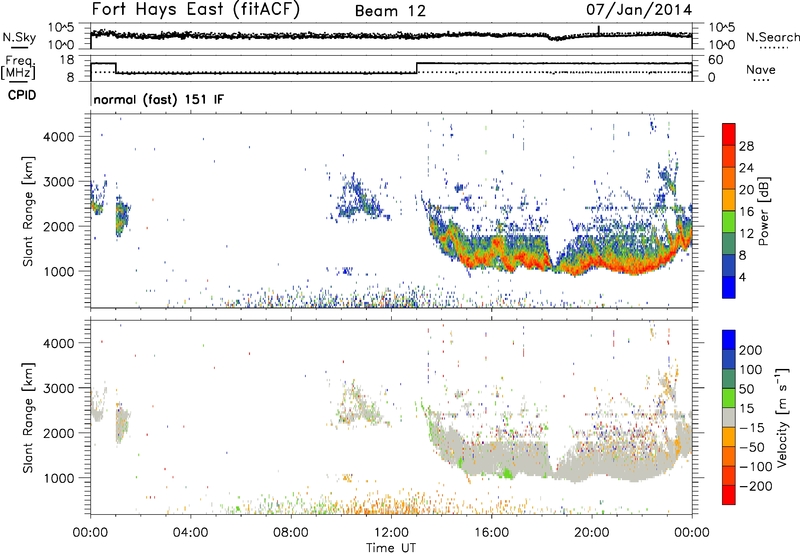Click the 'N.Sky' legend label
The image size is (800, 554).
tap(19, 37)
